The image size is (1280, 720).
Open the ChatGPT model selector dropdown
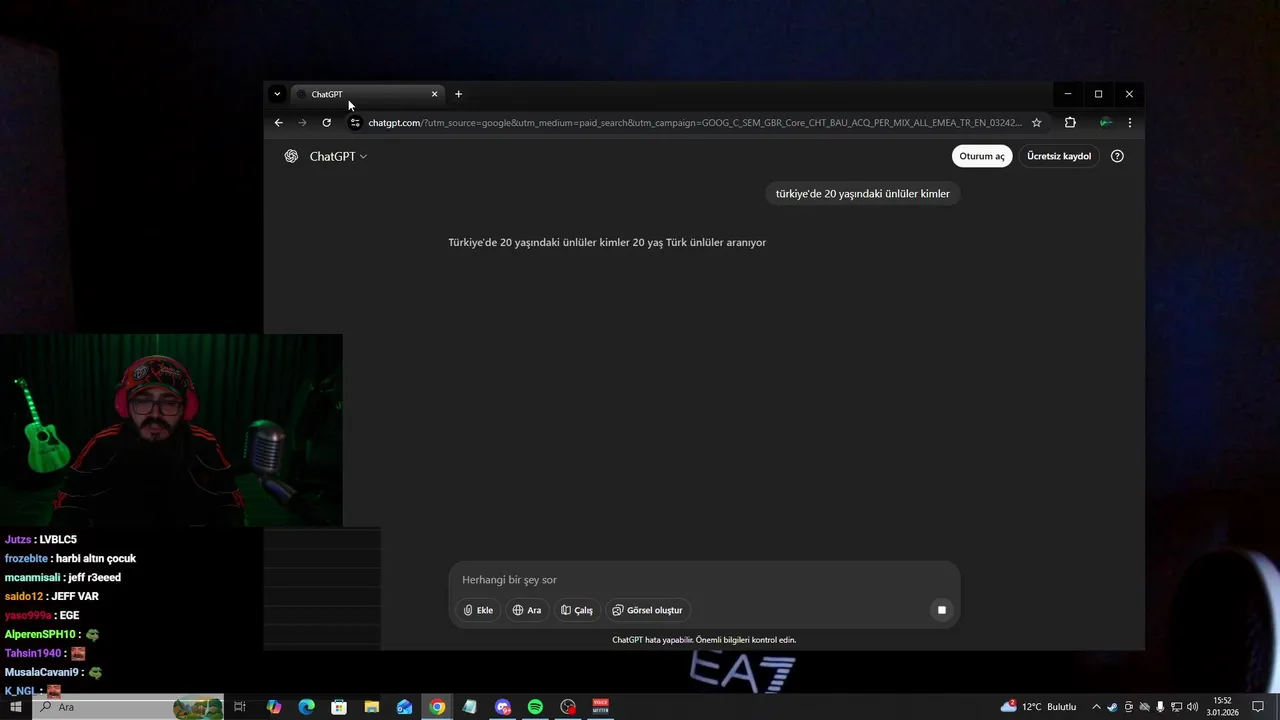[x=338, y=156]
